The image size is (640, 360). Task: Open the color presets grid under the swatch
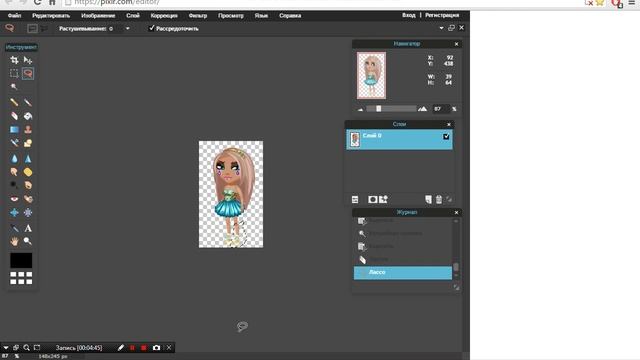21,278
